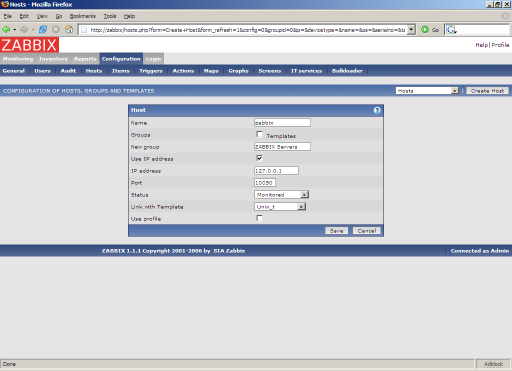The height and width of the screenshot is (371, 512).
Task: Open the Go menu
Action: [x=59, y=16]
